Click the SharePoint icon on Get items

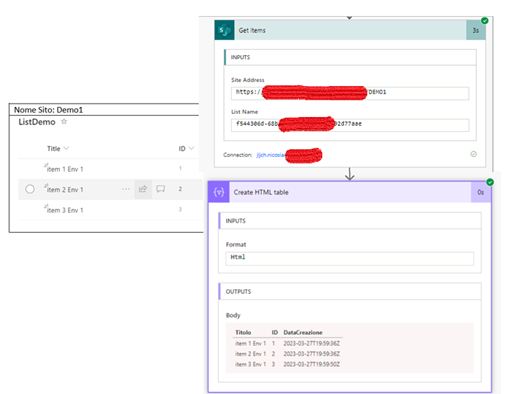224,30
